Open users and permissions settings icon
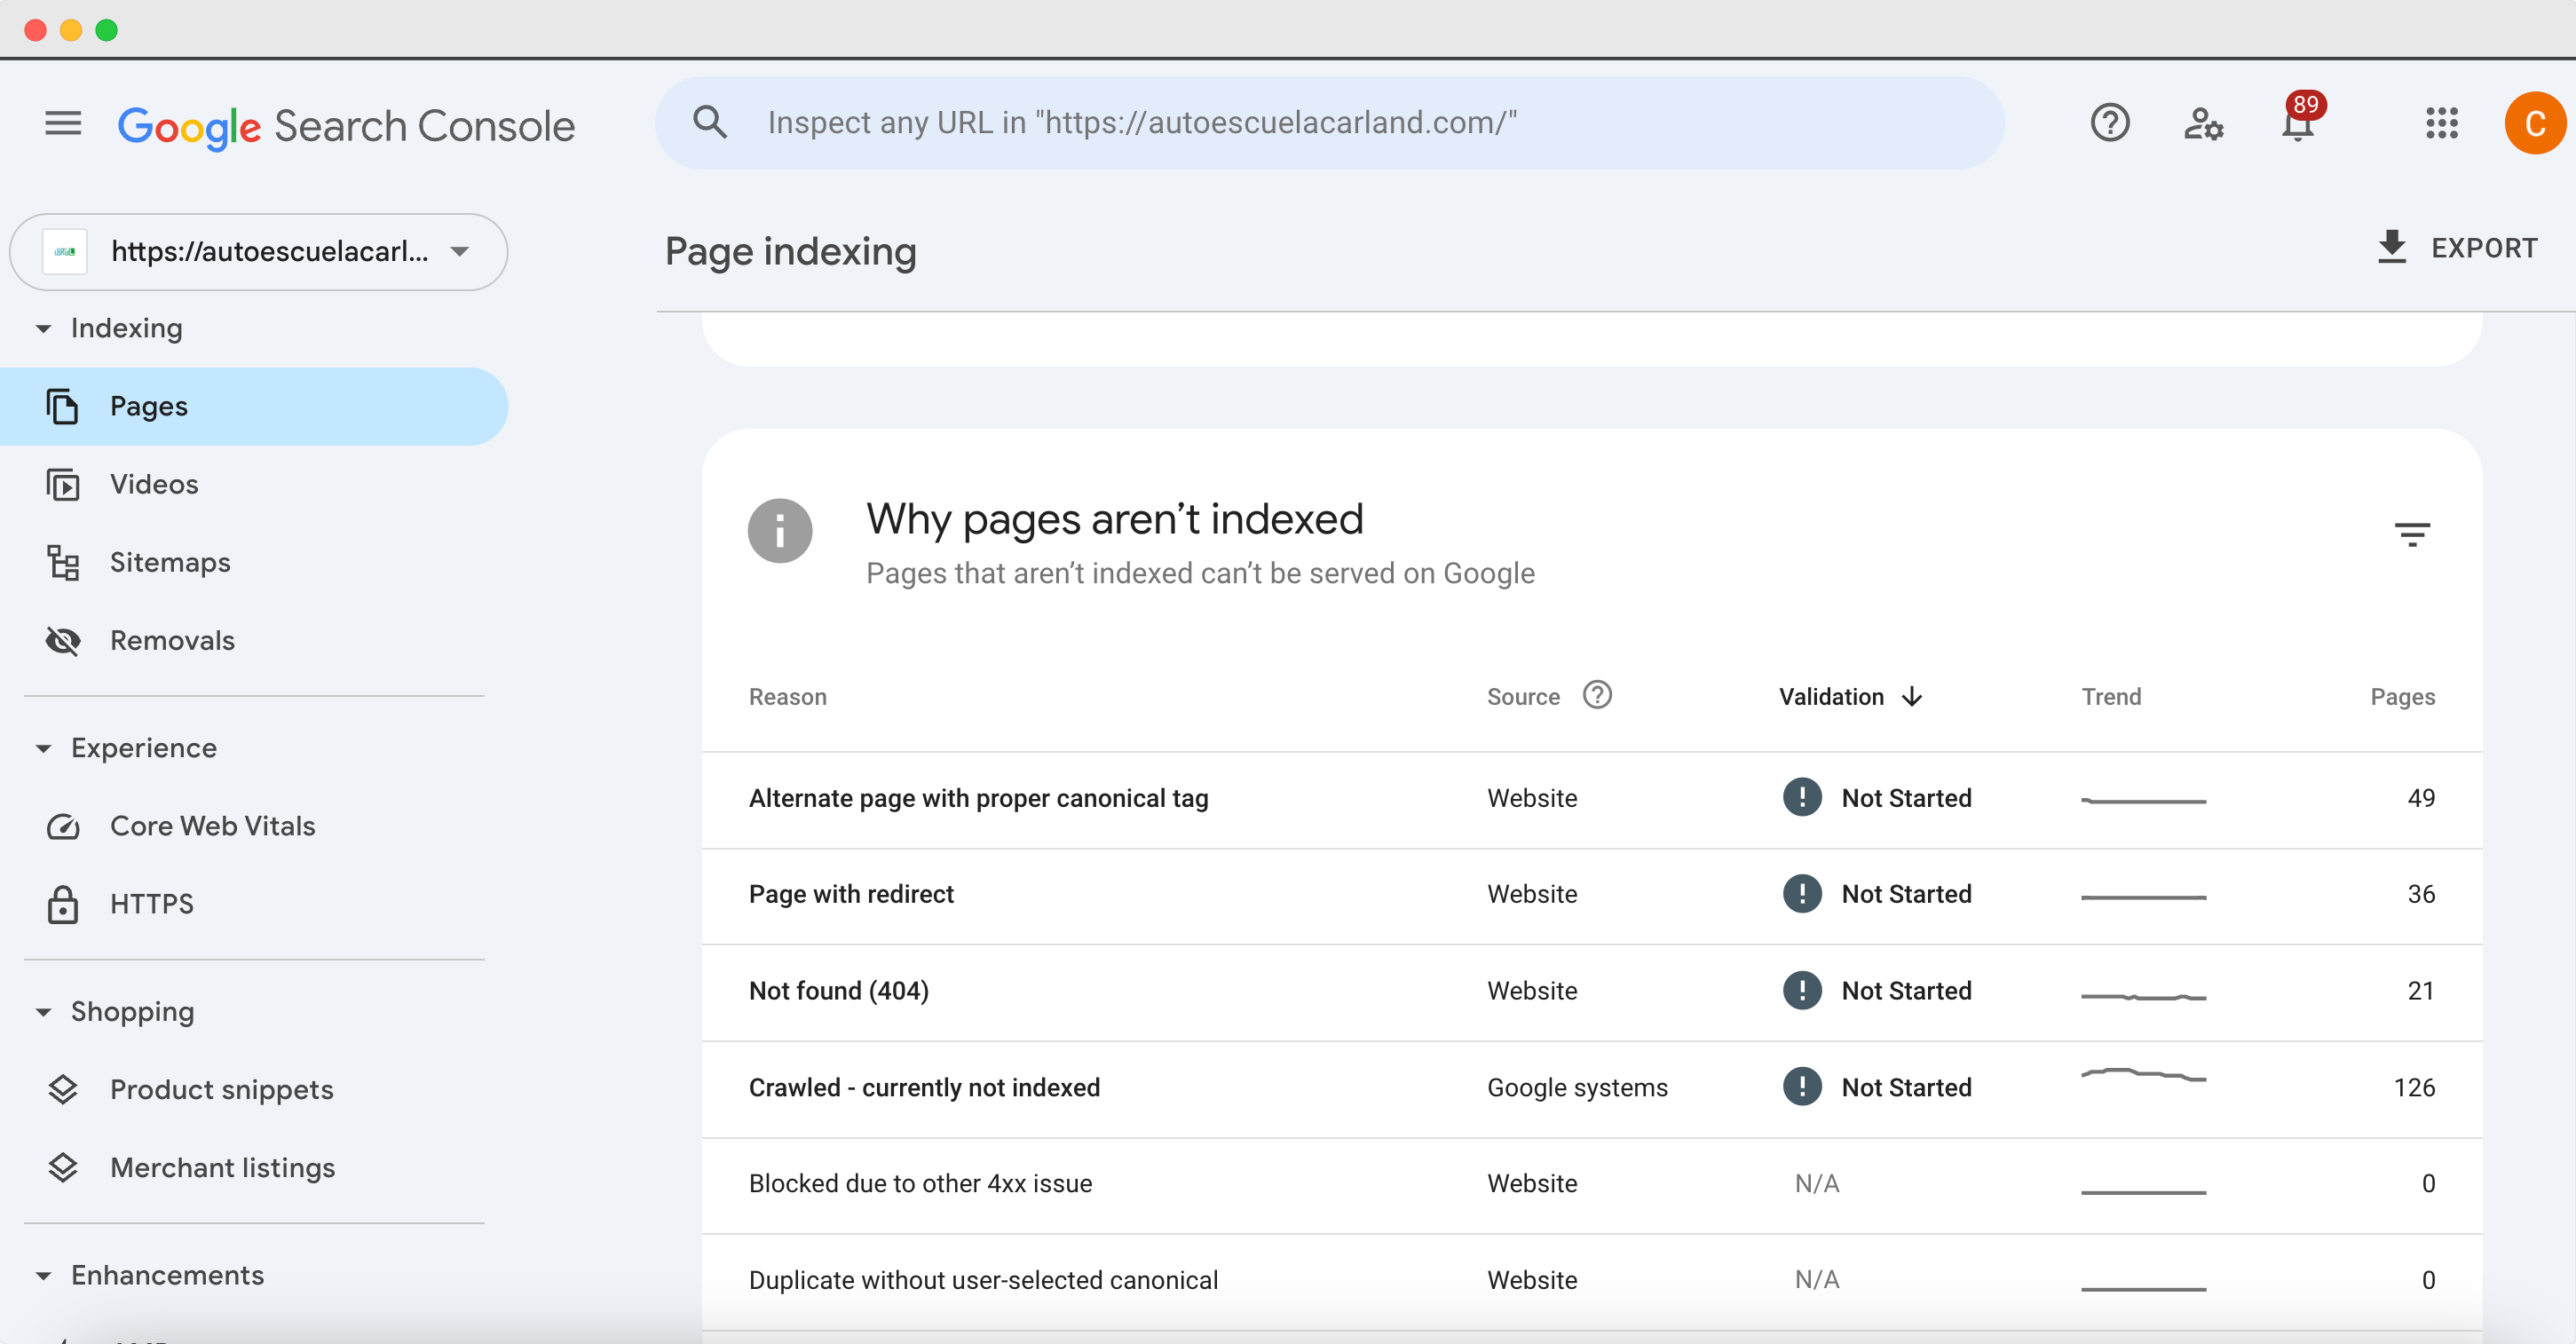The height and width of the screenshot is (1344, 2576). coord(2203,123)
